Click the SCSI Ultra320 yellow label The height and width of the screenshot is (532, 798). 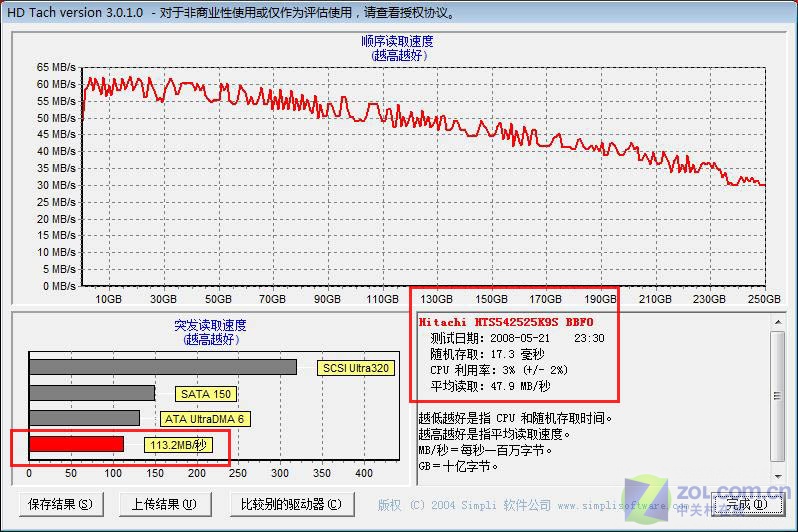click(x=356, y=368)
